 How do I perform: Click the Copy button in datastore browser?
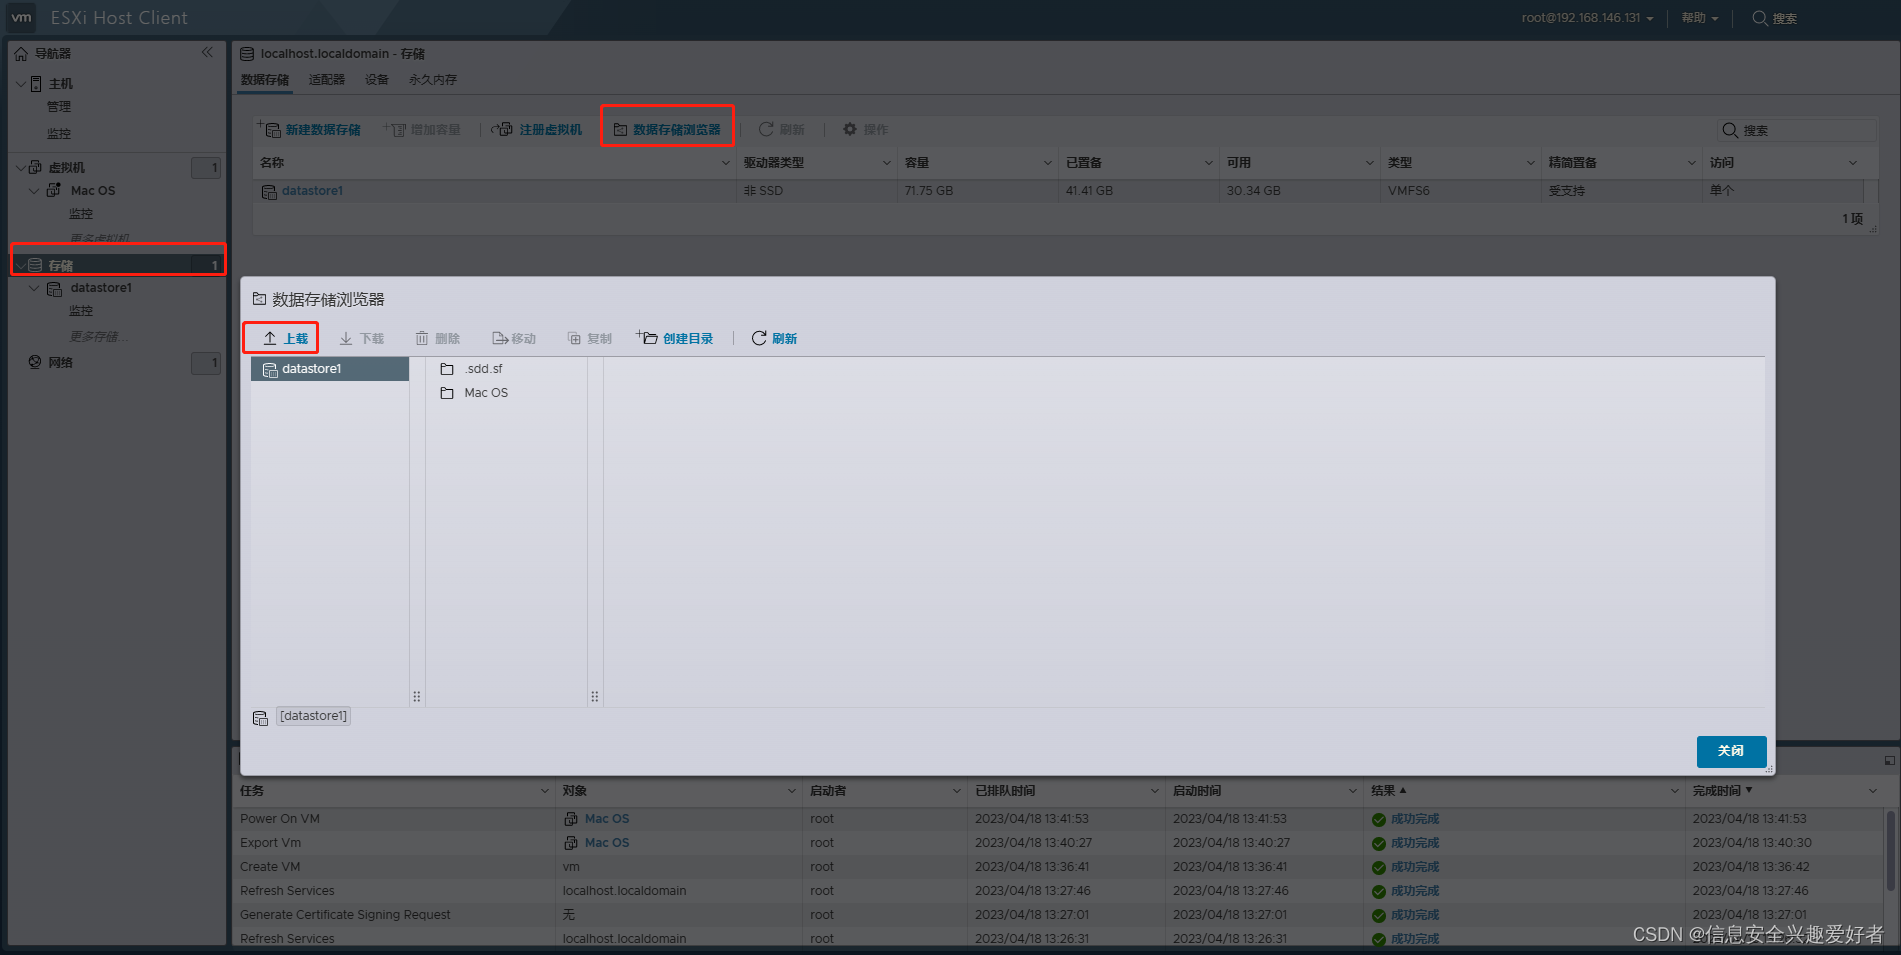pos(590,338)
